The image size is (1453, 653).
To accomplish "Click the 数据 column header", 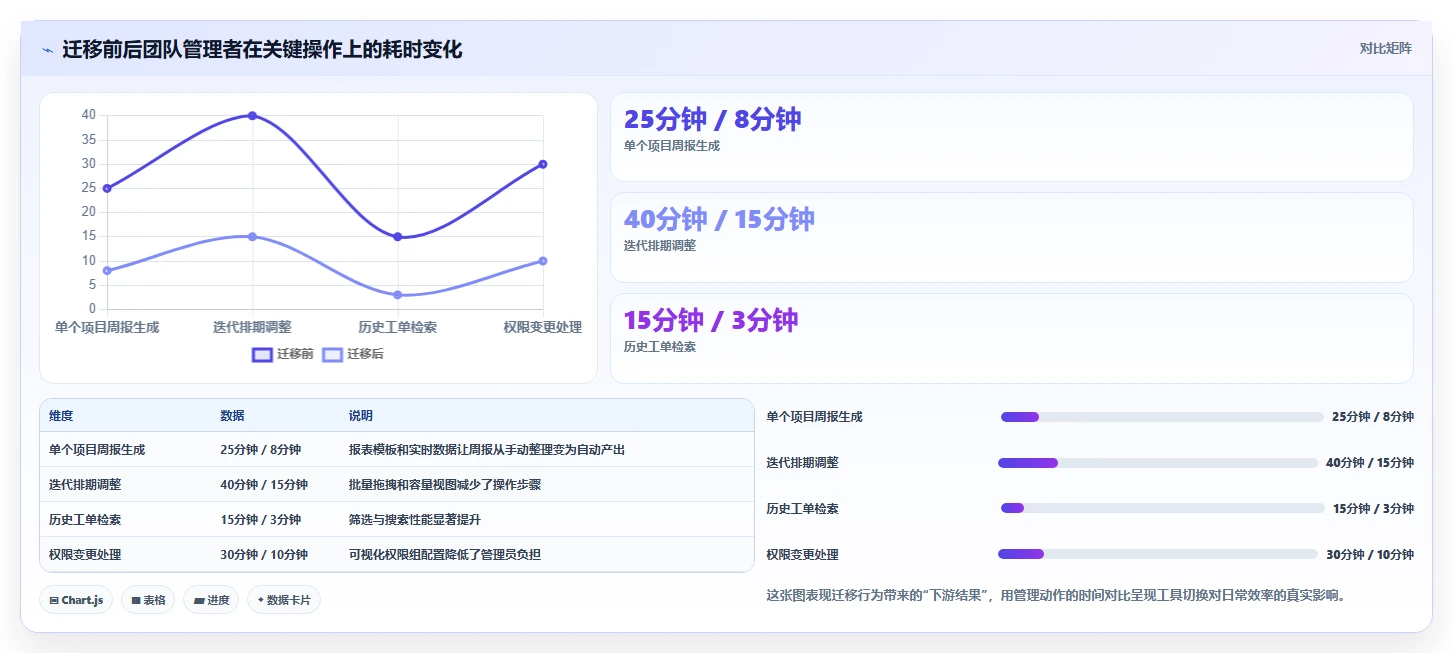I will click(x=232, y=416).
